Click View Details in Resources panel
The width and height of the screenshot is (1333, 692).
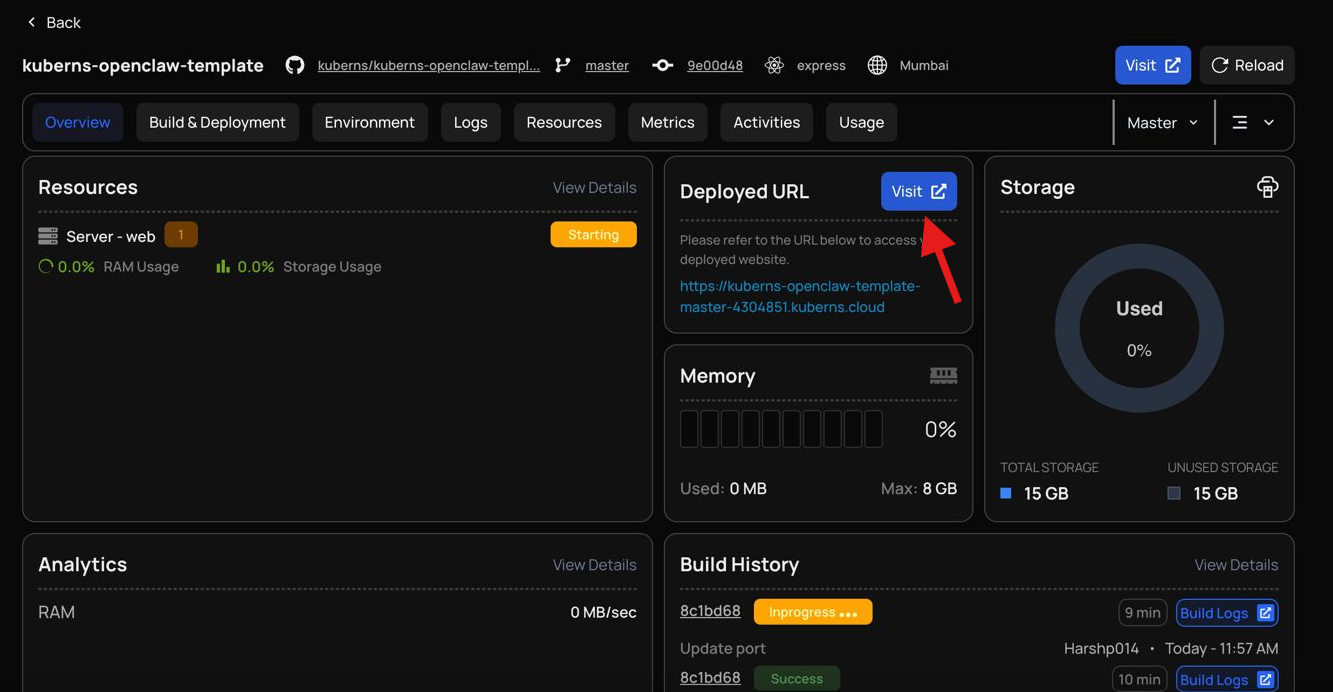(594, 187)
